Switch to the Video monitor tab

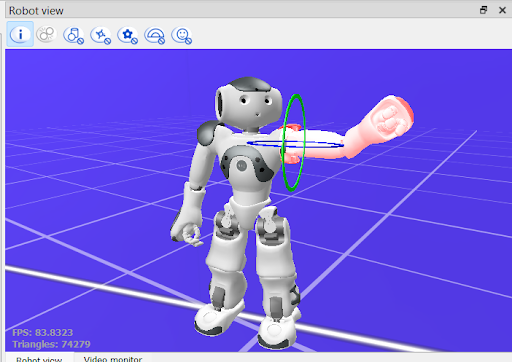coord(113,359)
